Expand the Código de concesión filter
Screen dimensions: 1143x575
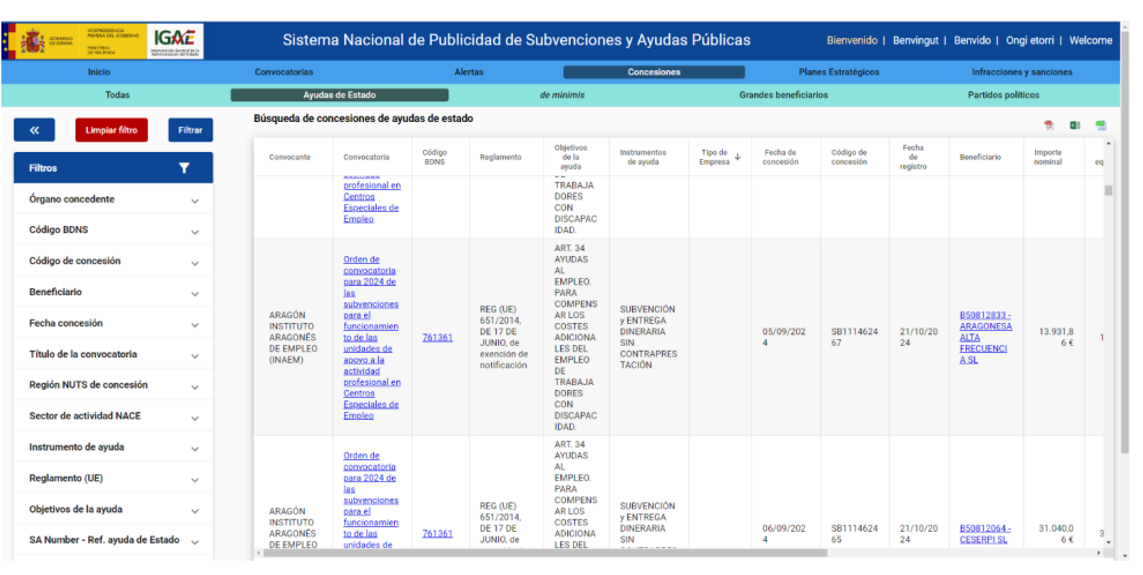[113, 261]
